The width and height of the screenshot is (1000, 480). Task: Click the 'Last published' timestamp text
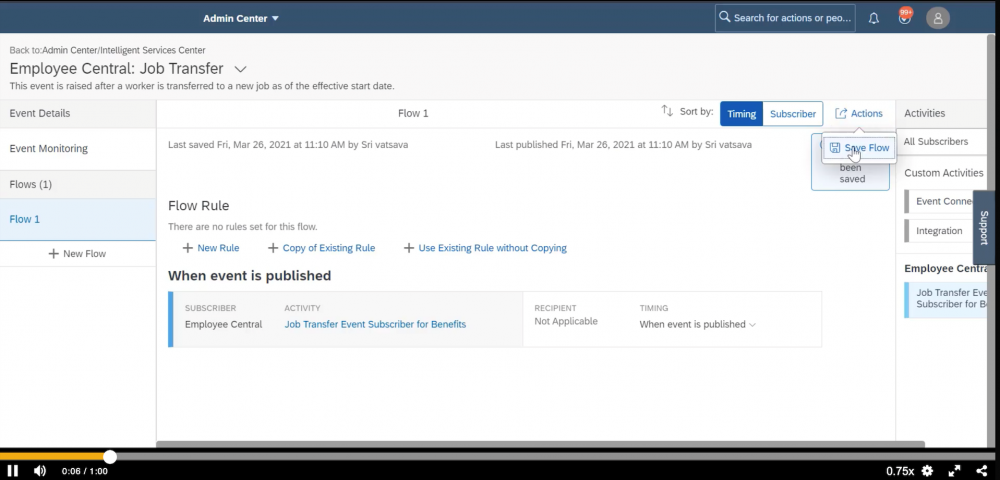pyautogui.click(x=623, y=145)
